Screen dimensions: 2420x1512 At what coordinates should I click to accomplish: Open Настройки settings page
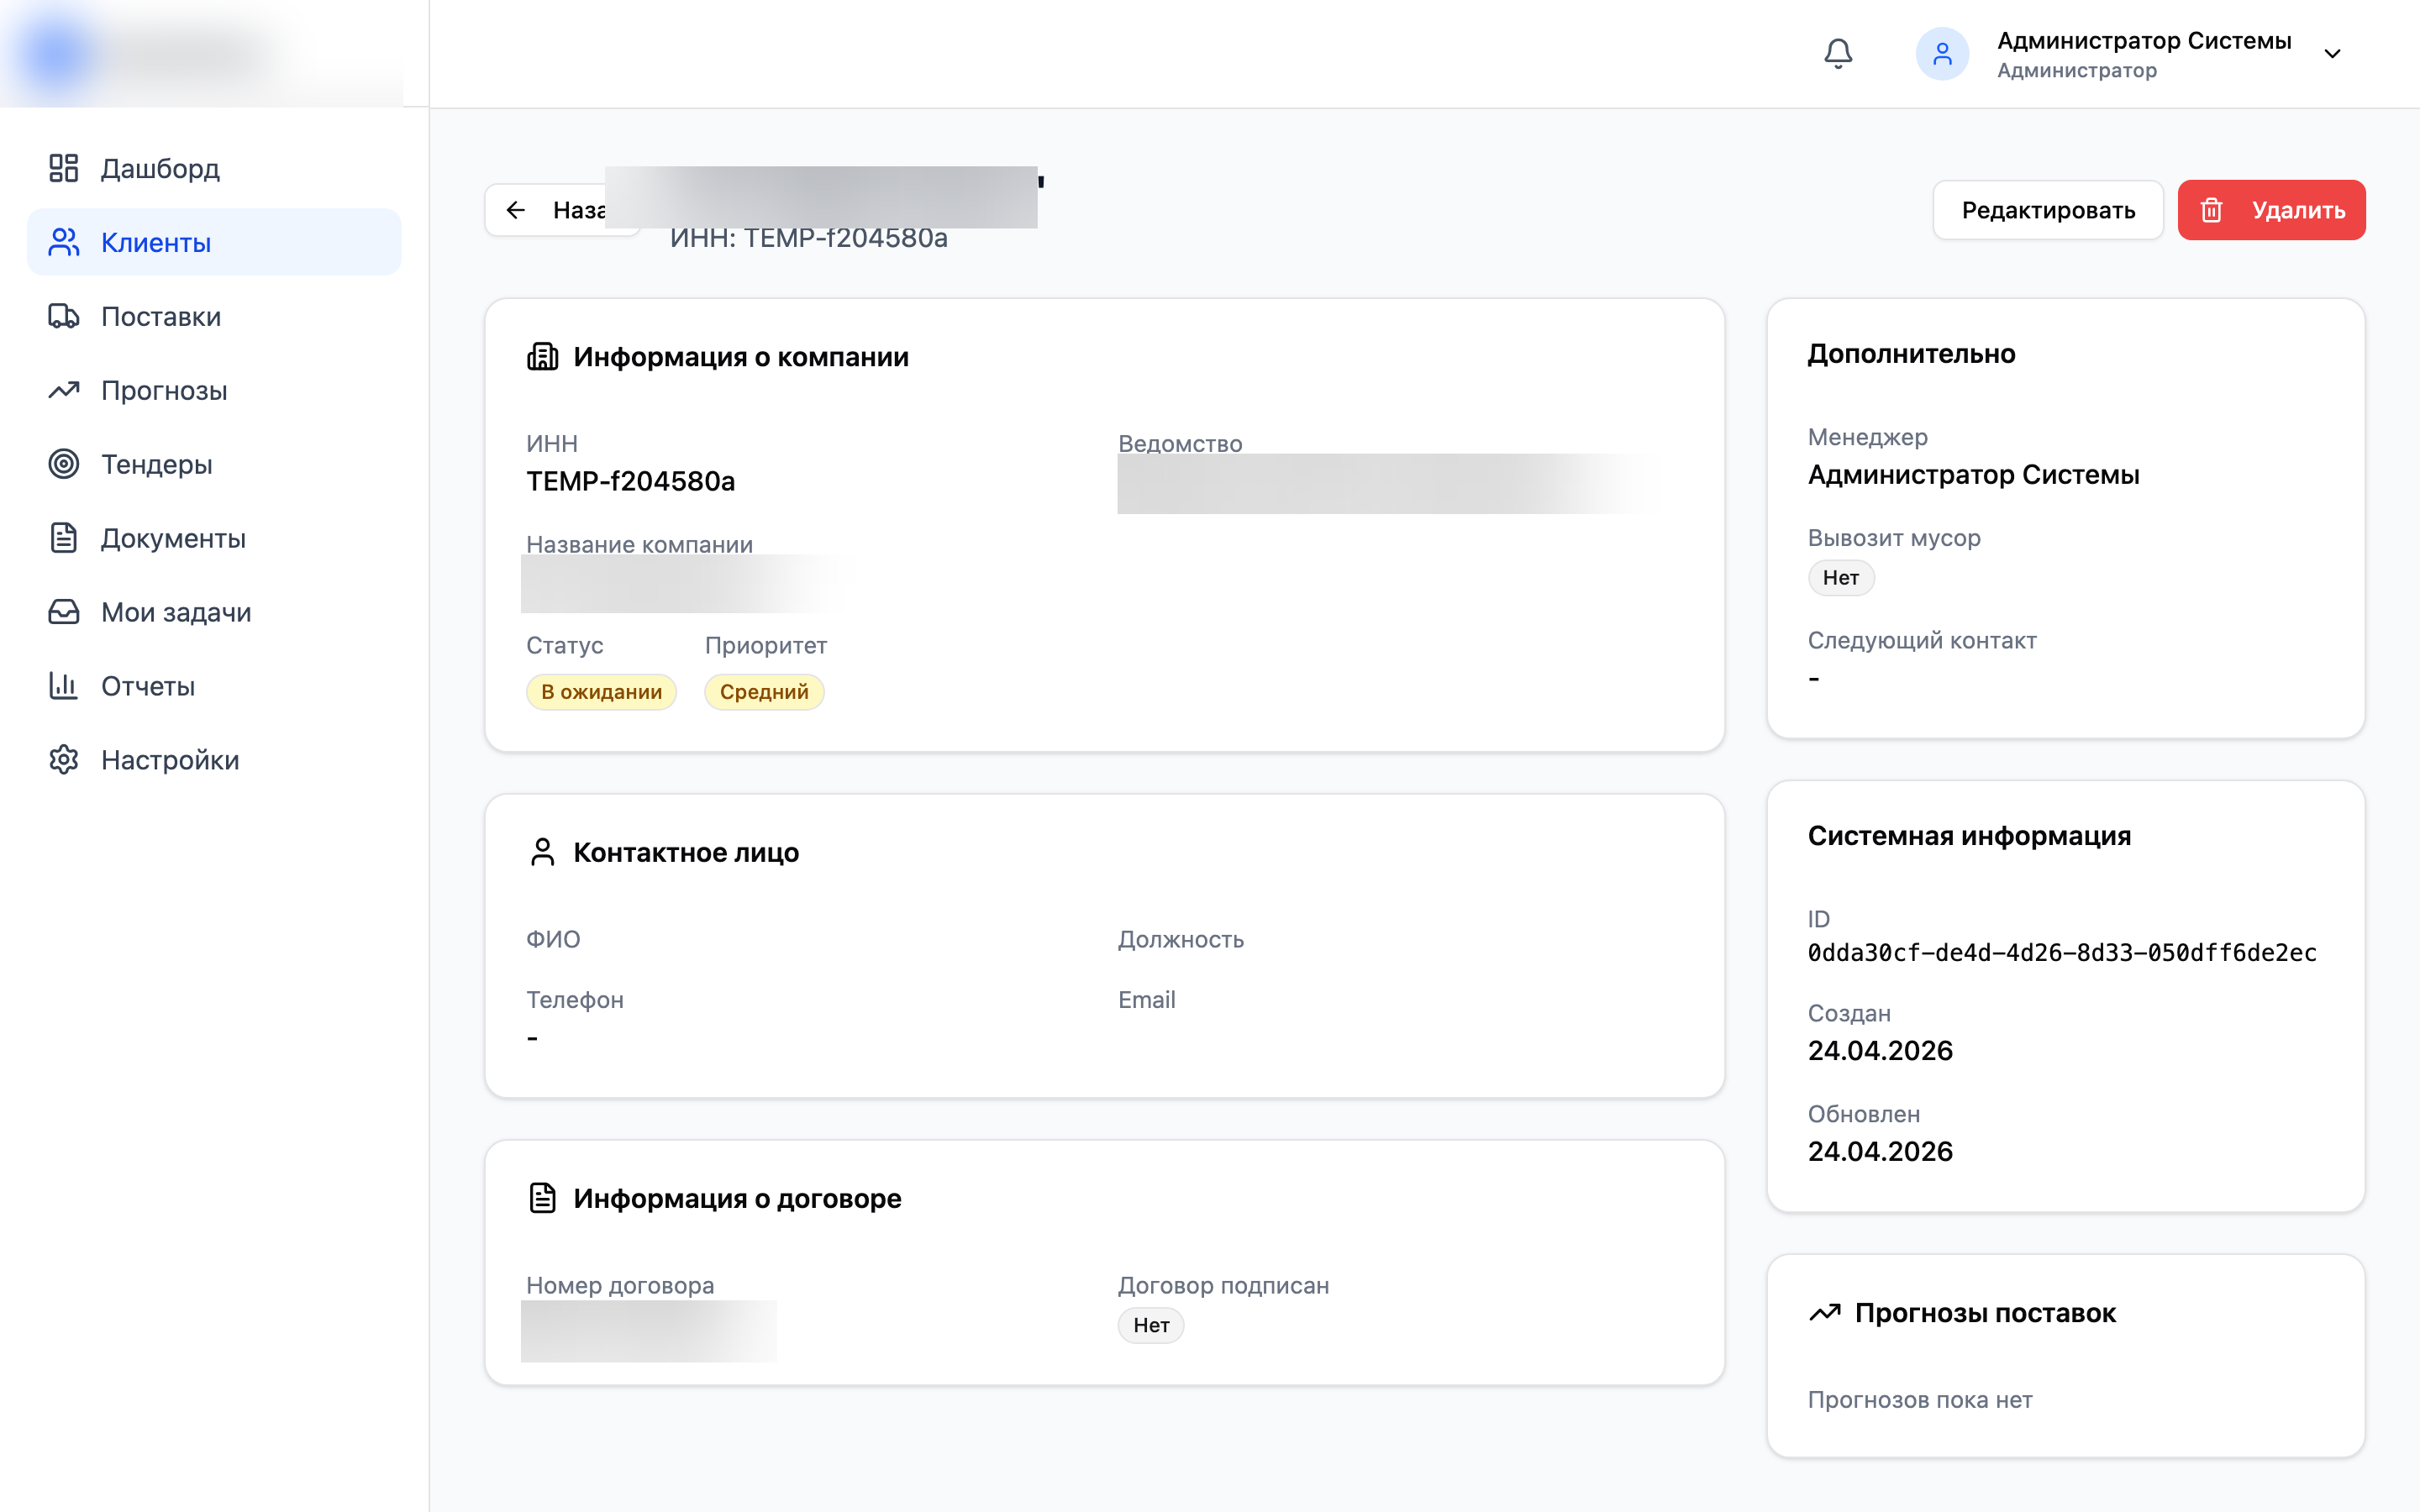pyautogui.click(x=214, y=760)
